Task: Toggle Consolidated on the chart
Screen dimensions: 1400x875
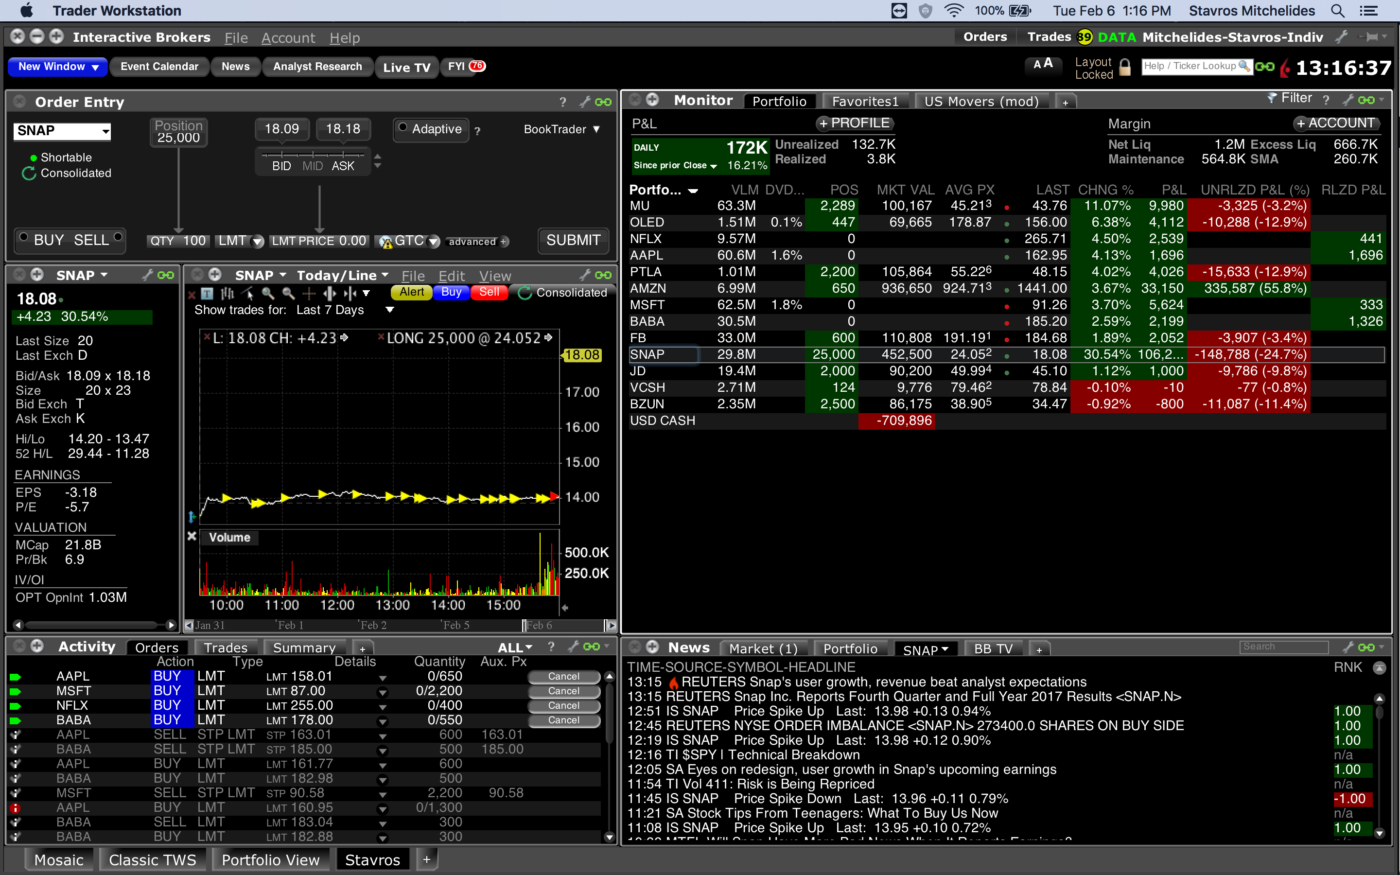Action: (x=562, y=293)
